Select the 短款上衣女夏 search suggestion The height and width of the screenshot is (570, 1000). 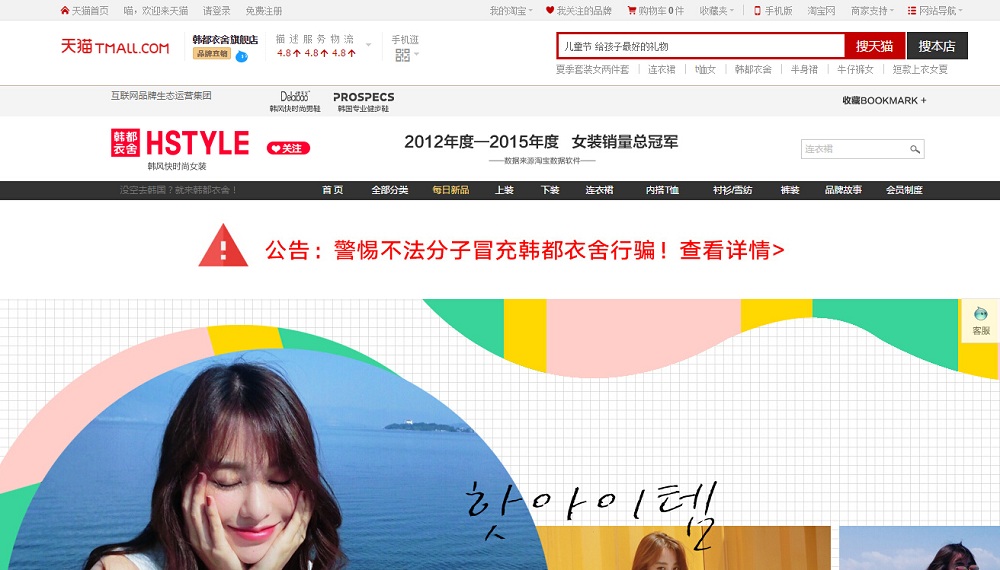click(x=920, y=69)
